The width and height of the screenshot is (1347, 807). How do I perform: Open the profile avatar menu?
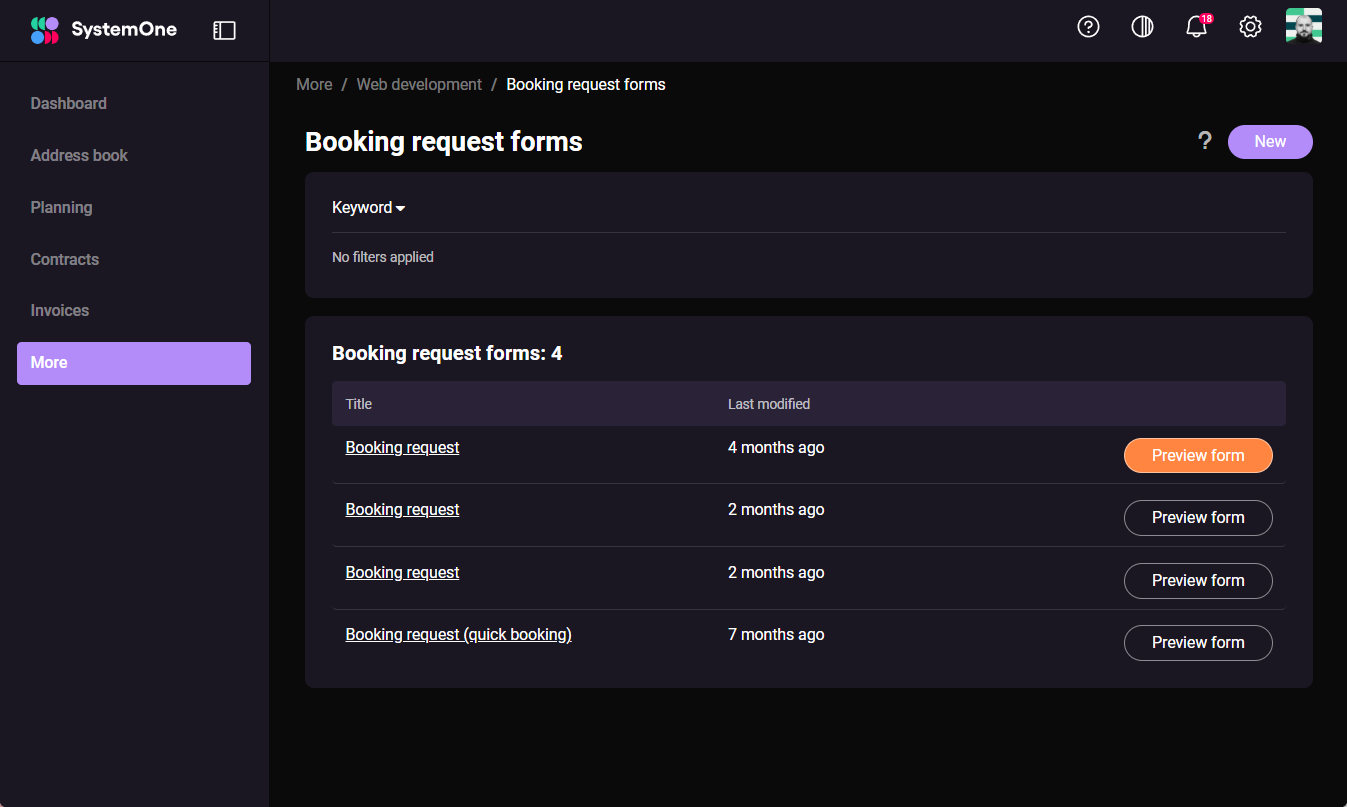click(1304, 27)
